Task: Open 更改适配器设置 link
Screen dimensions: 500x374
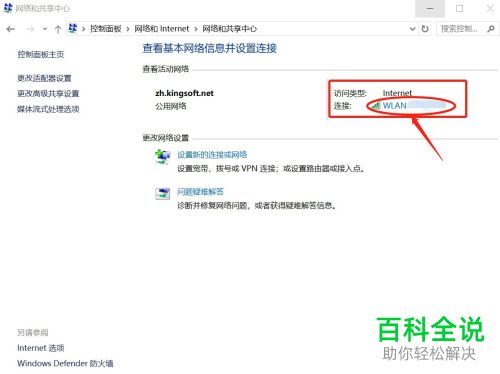Action: pos(44,78)
